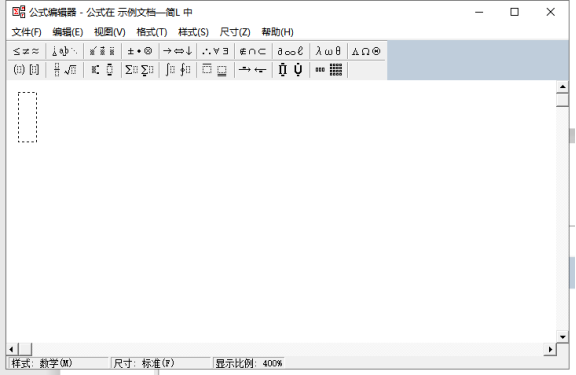Open the labeled arrow templates palette
The image size is (576, 375).
(253, 69)
